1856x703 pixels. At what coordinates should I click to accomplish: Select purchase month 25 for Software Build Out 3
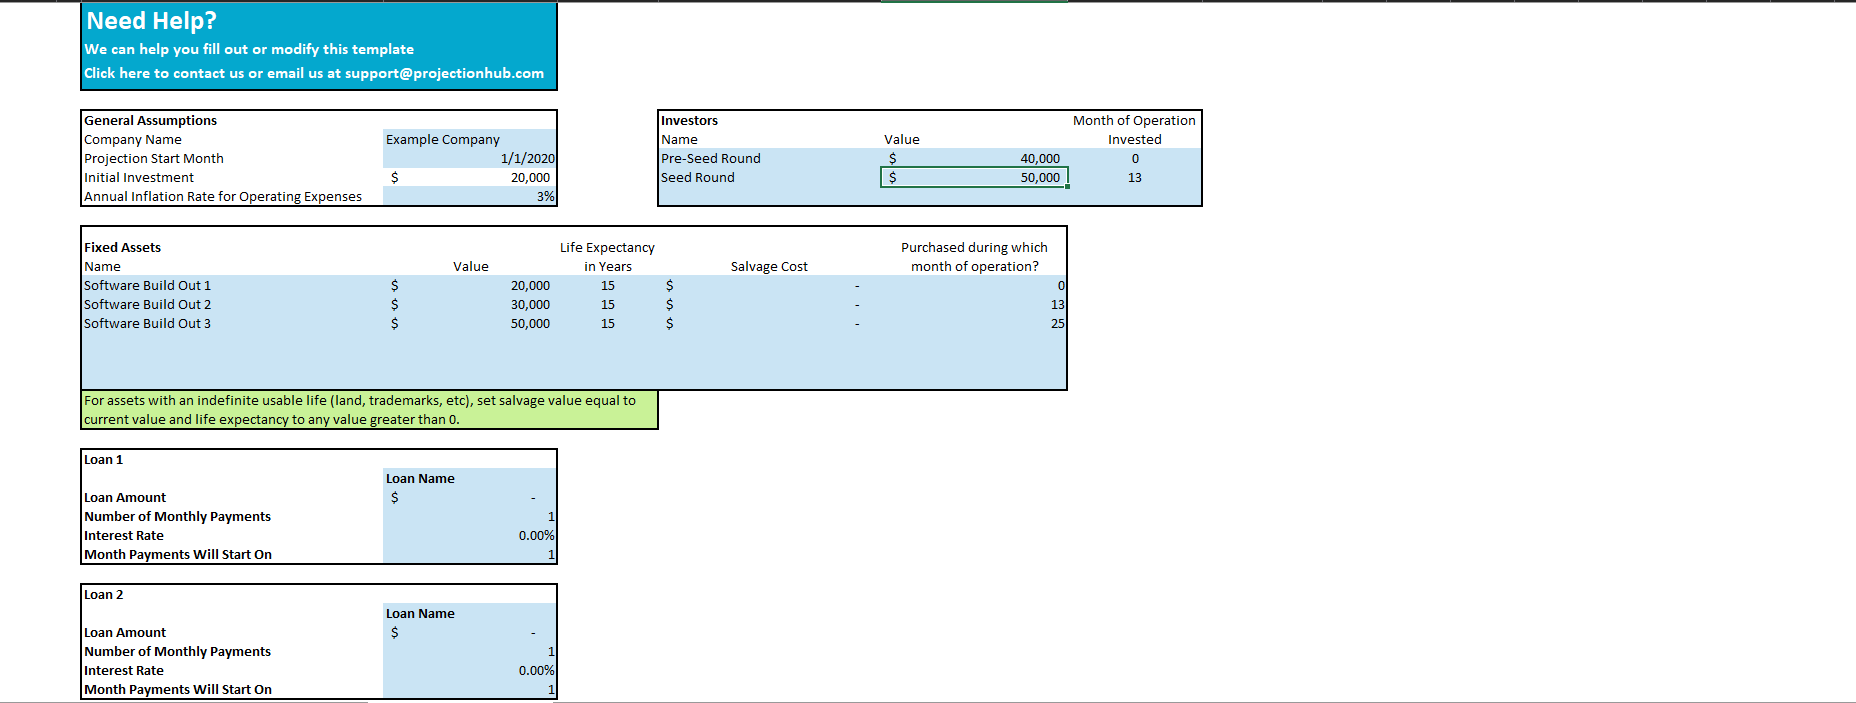pyautogui.click(x=974, y=323)
